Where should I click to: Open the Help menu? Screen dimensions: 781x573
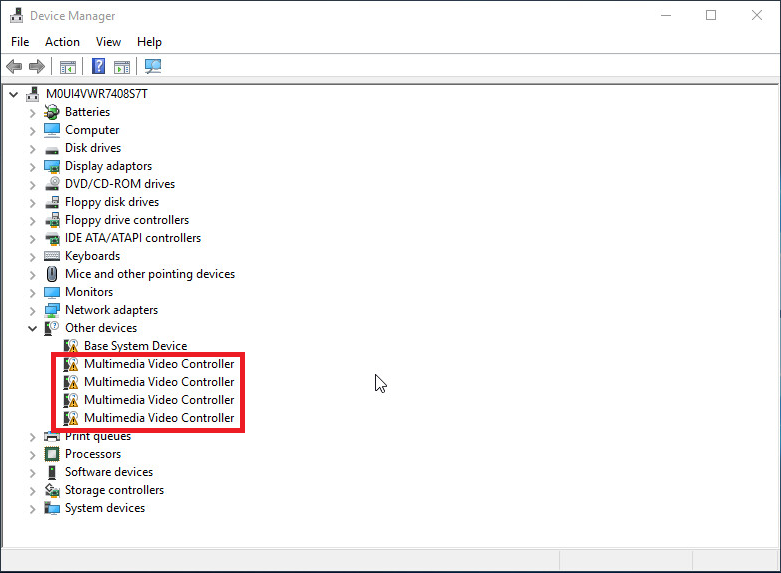pyautogui.click(x=149, y=42)
